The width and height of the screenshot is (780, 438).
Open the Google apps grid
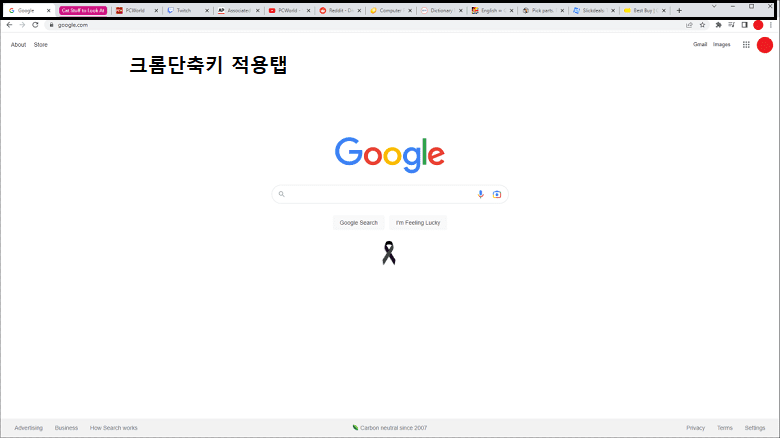tap(746, 45)
